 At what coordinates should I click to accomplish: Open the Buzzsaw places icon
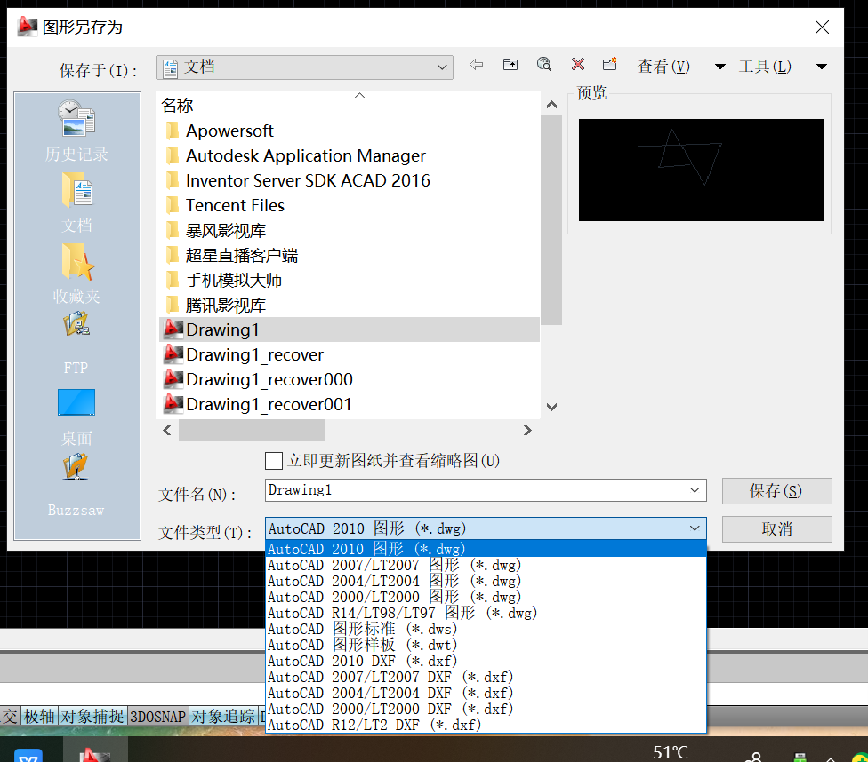click(76, 485)
